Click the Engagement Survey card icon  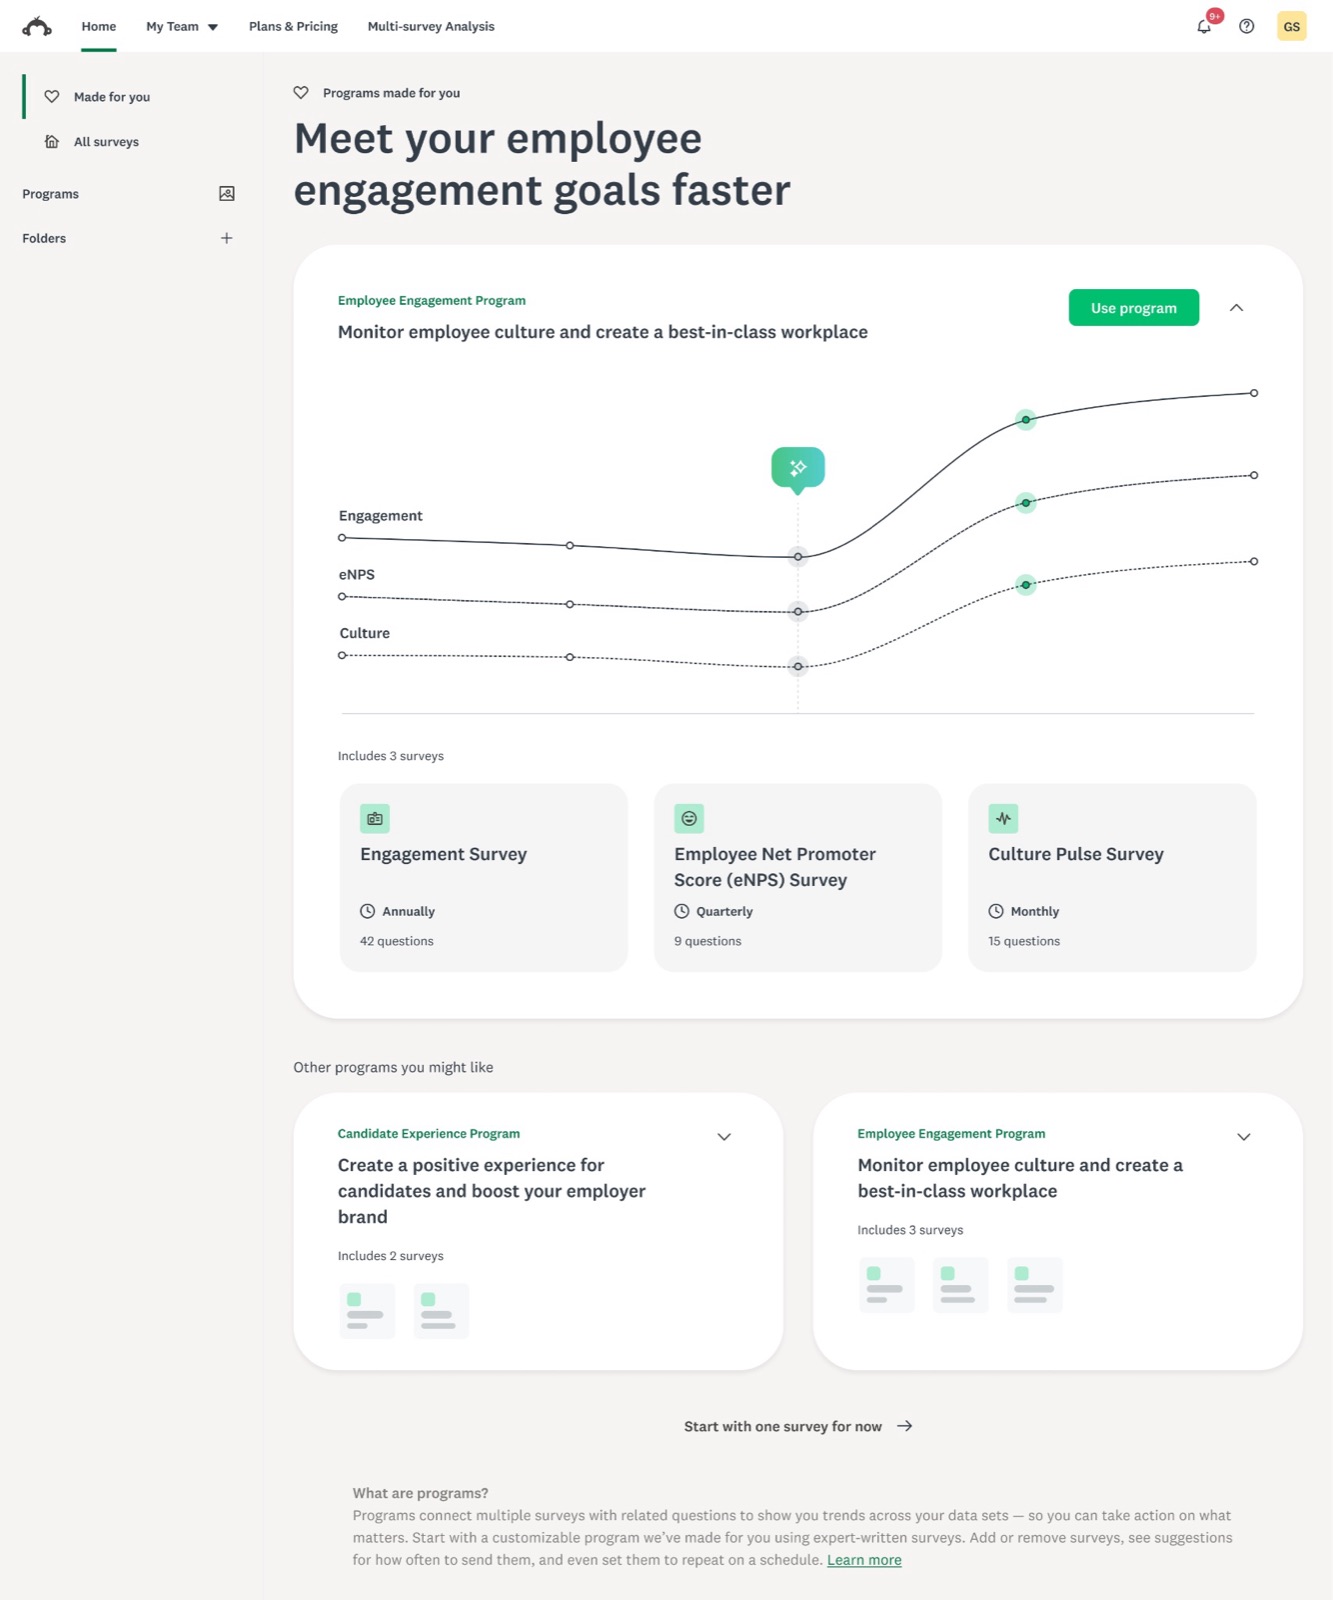click(x=375, y=819)
